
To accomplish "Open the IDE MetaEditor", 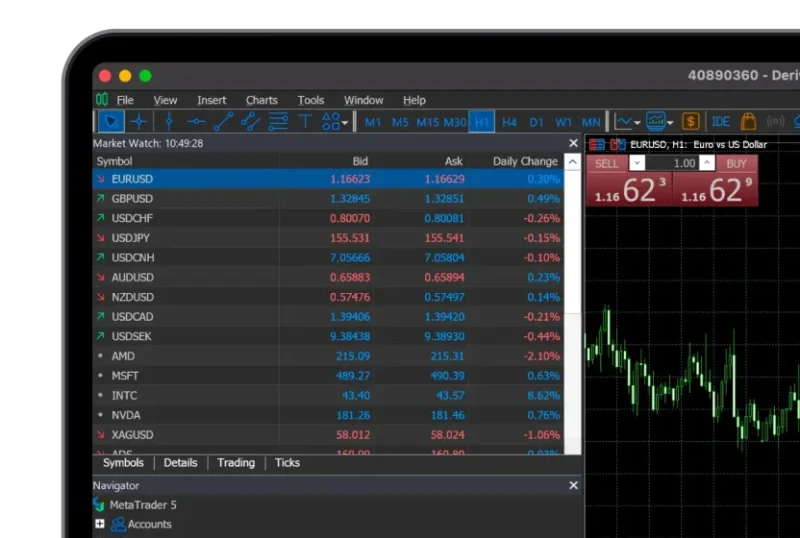I will point(720,122).
